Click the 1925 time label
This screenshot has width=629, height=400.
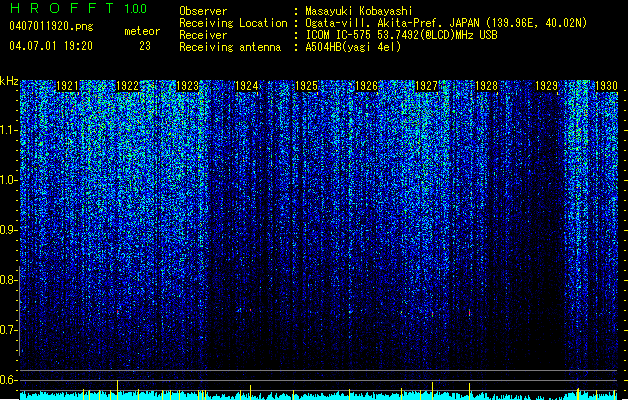coord(306,86)
